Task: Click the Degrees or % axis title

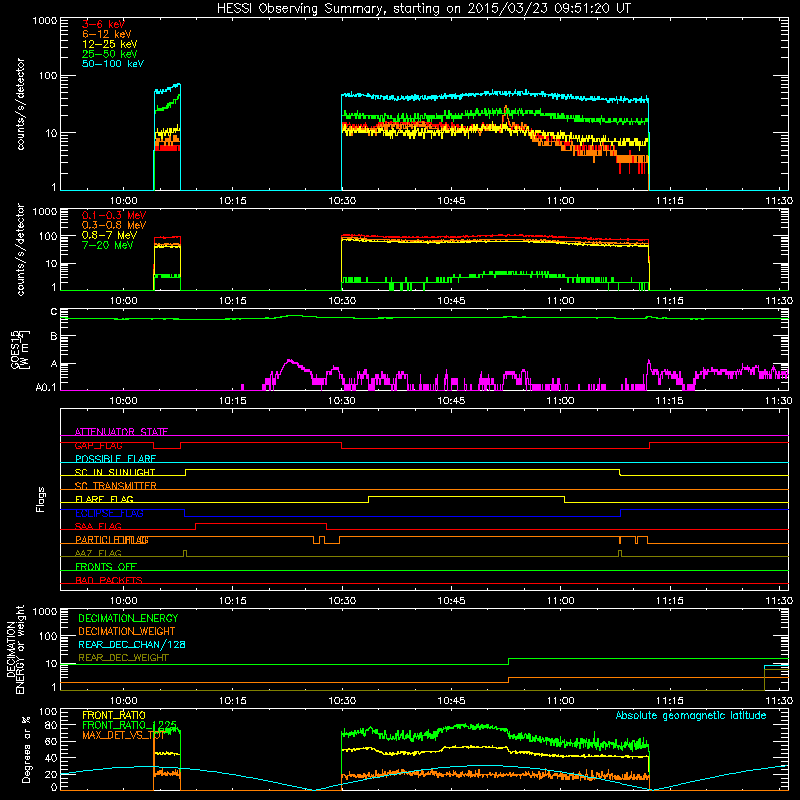Action: [x=26, y=749]
